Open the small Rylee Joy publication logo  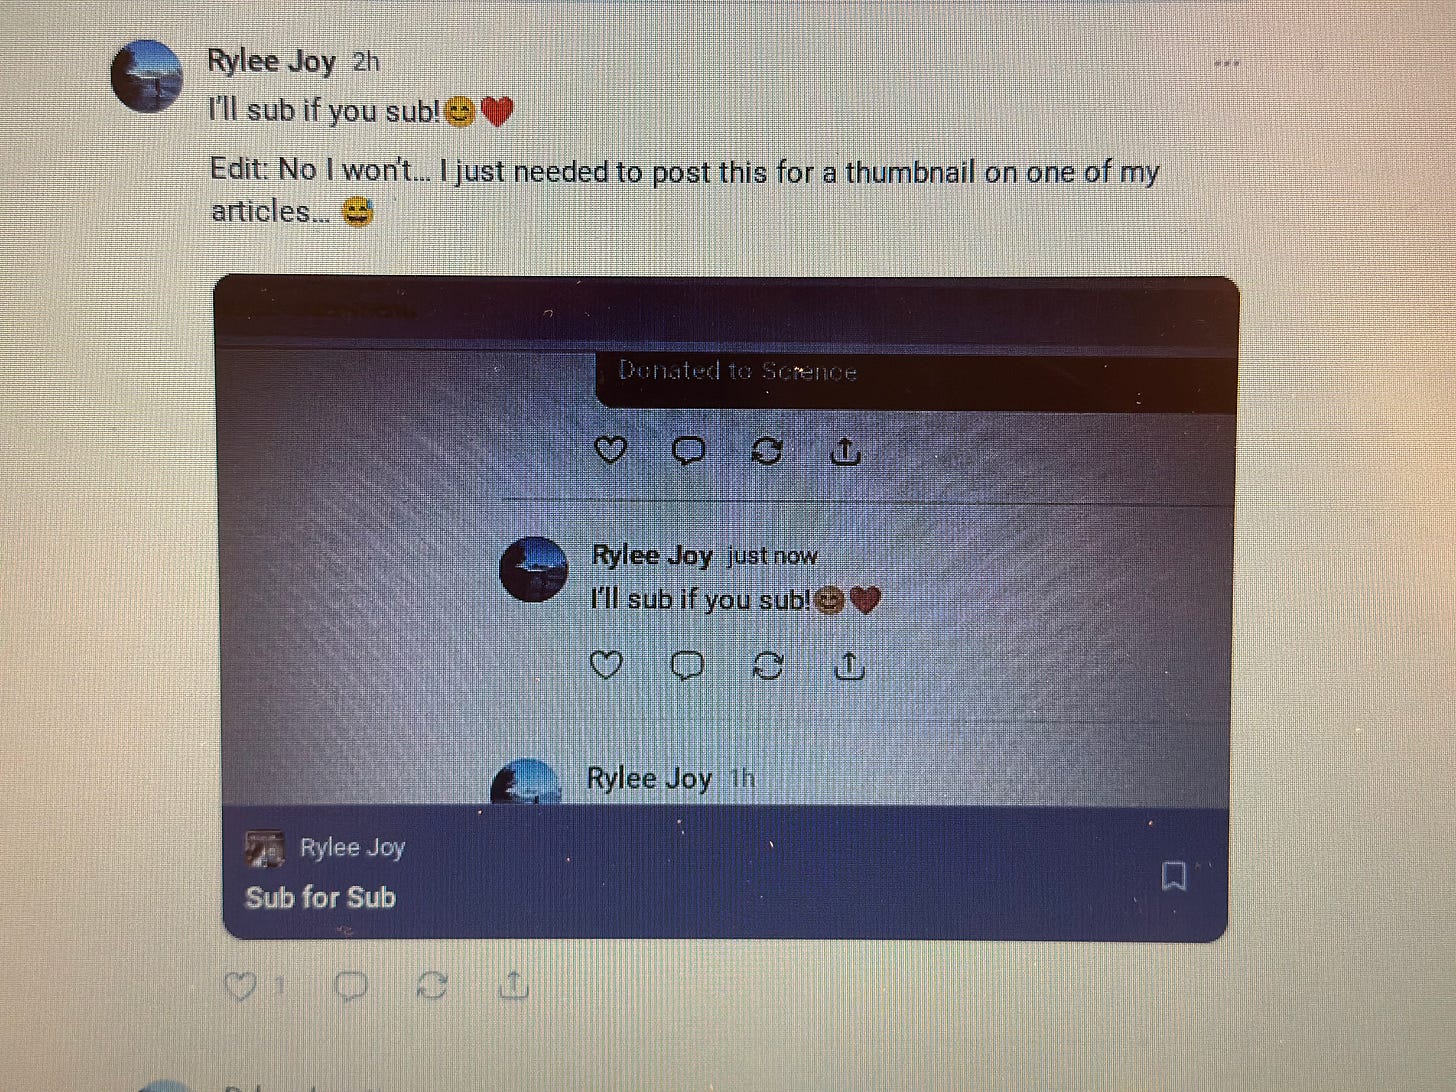265,849
